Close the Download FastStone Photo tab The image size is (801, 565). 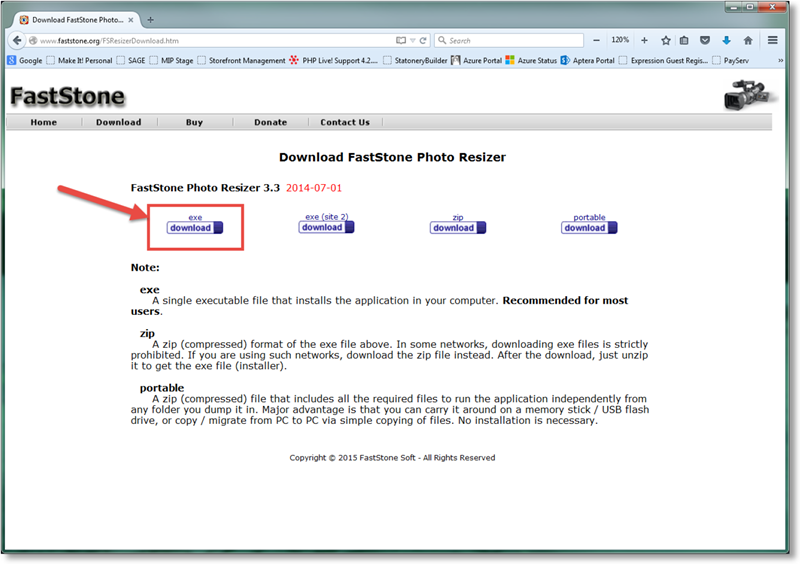pos(131,20)
